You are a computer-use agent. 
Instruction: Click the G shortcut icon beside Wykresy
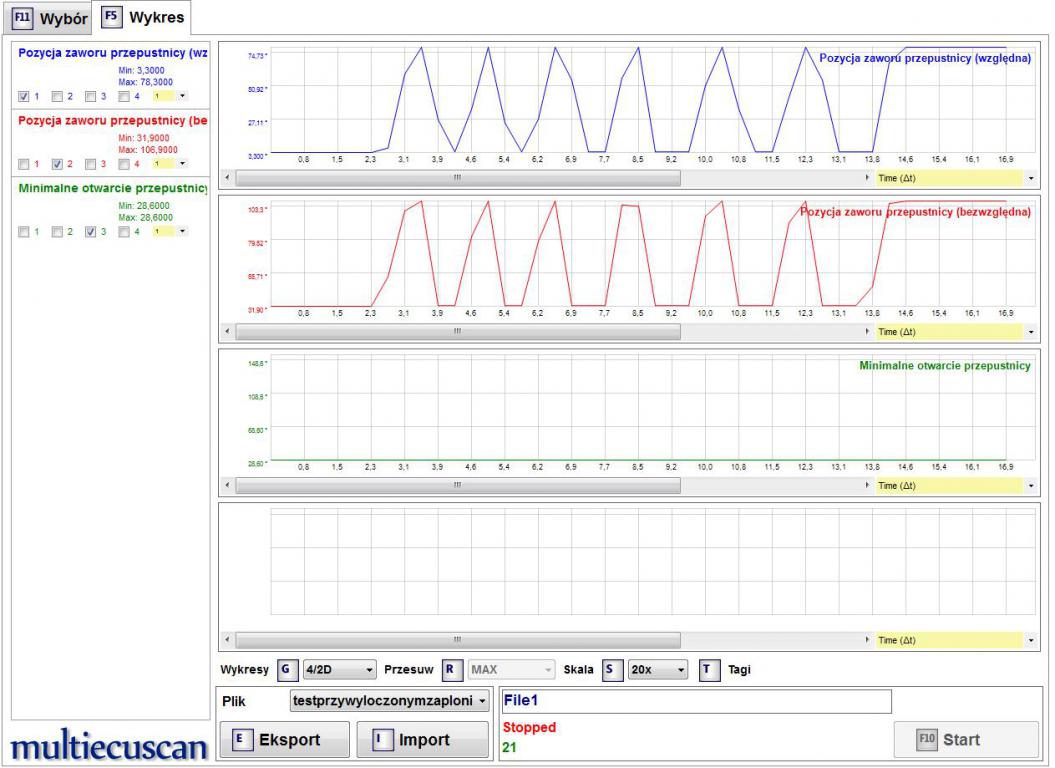pos(287,670)
